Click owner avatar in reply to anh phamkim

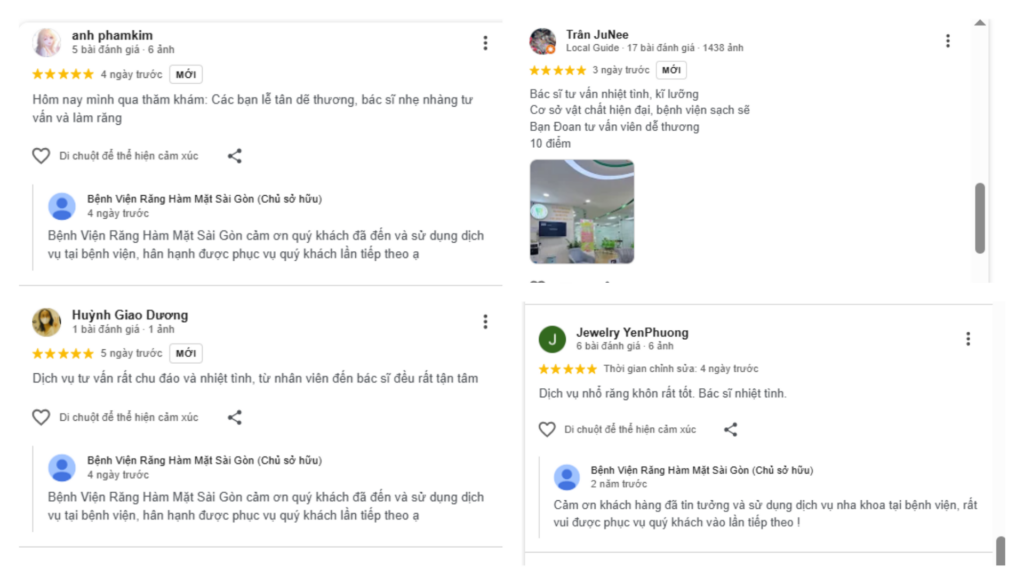tap(62, 206)
